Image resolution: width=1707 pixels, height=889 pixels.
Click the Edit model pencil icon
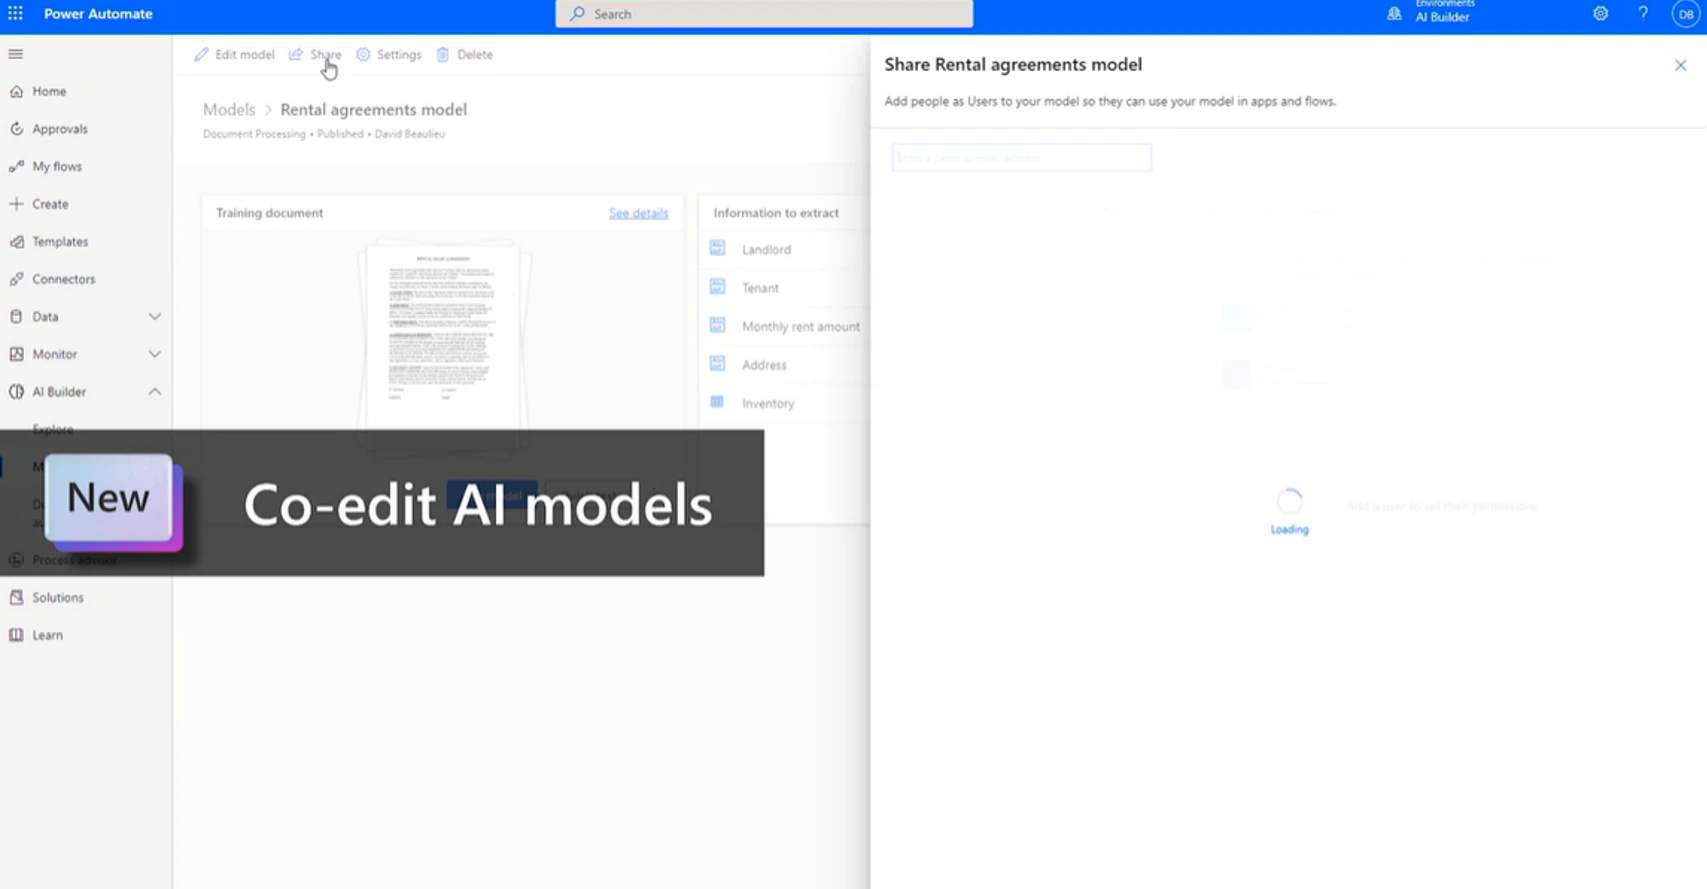click(201, 55)
